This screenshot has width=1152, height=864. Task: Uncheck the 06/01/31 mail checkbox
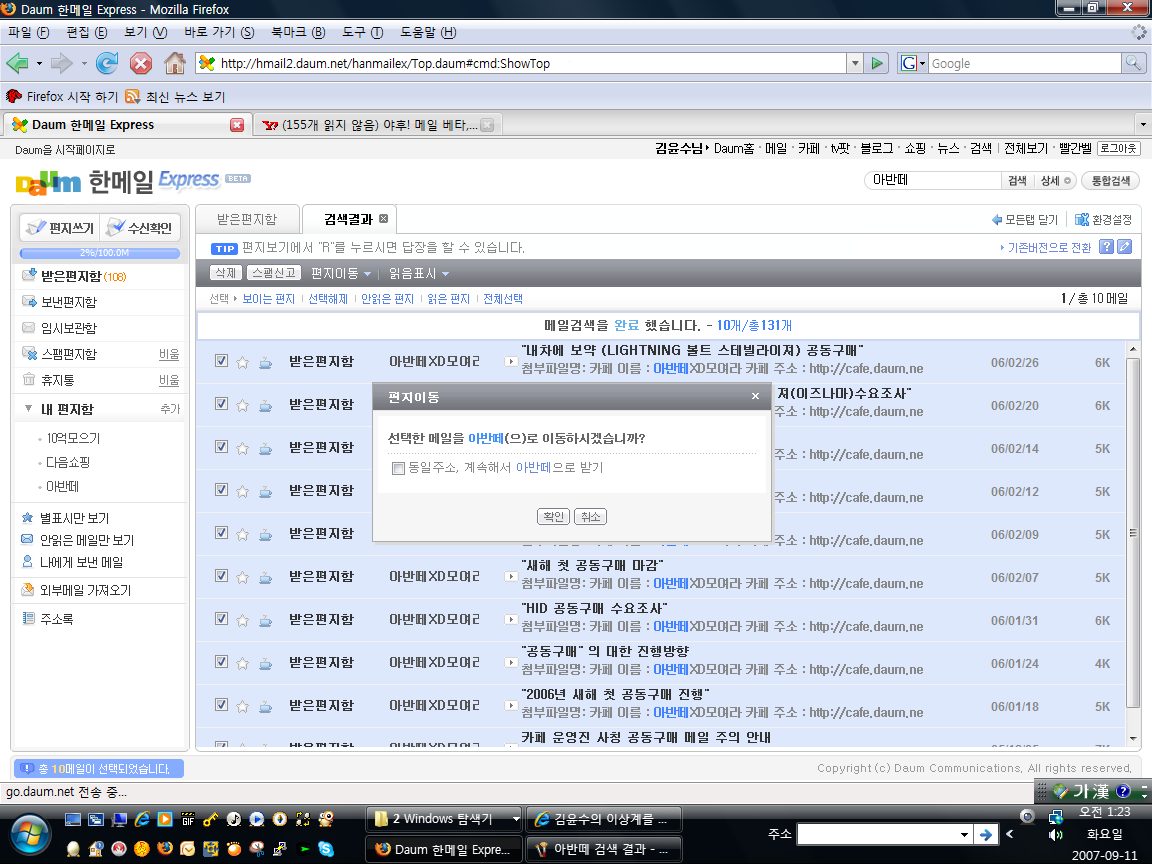pyautogui.click(x=221, y=619)
